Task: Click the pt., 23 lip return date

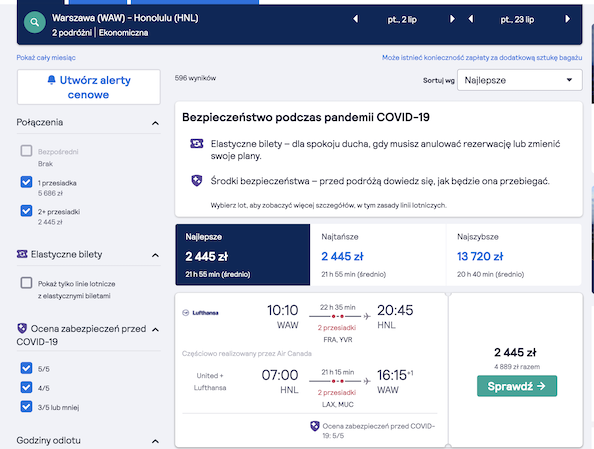Action: tap(517, 19)
